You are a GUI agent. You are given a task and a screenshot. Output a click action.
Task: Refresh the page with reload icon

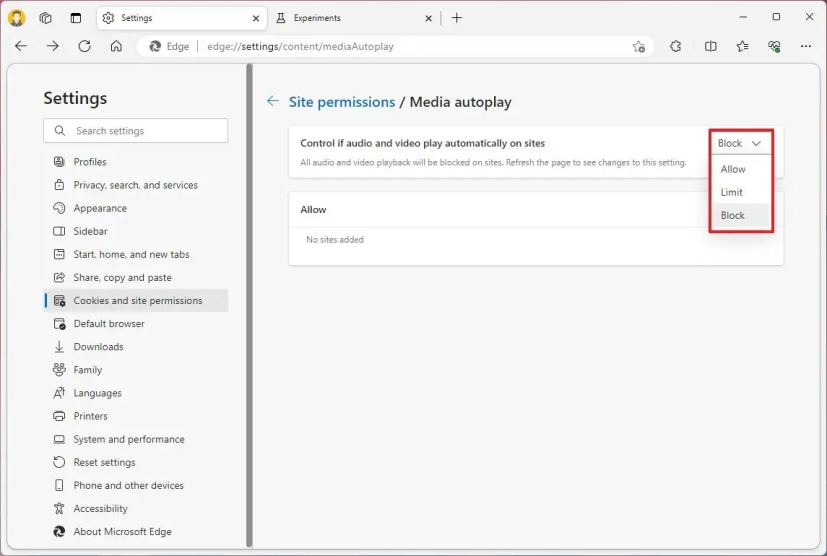[x=84, y=46]
